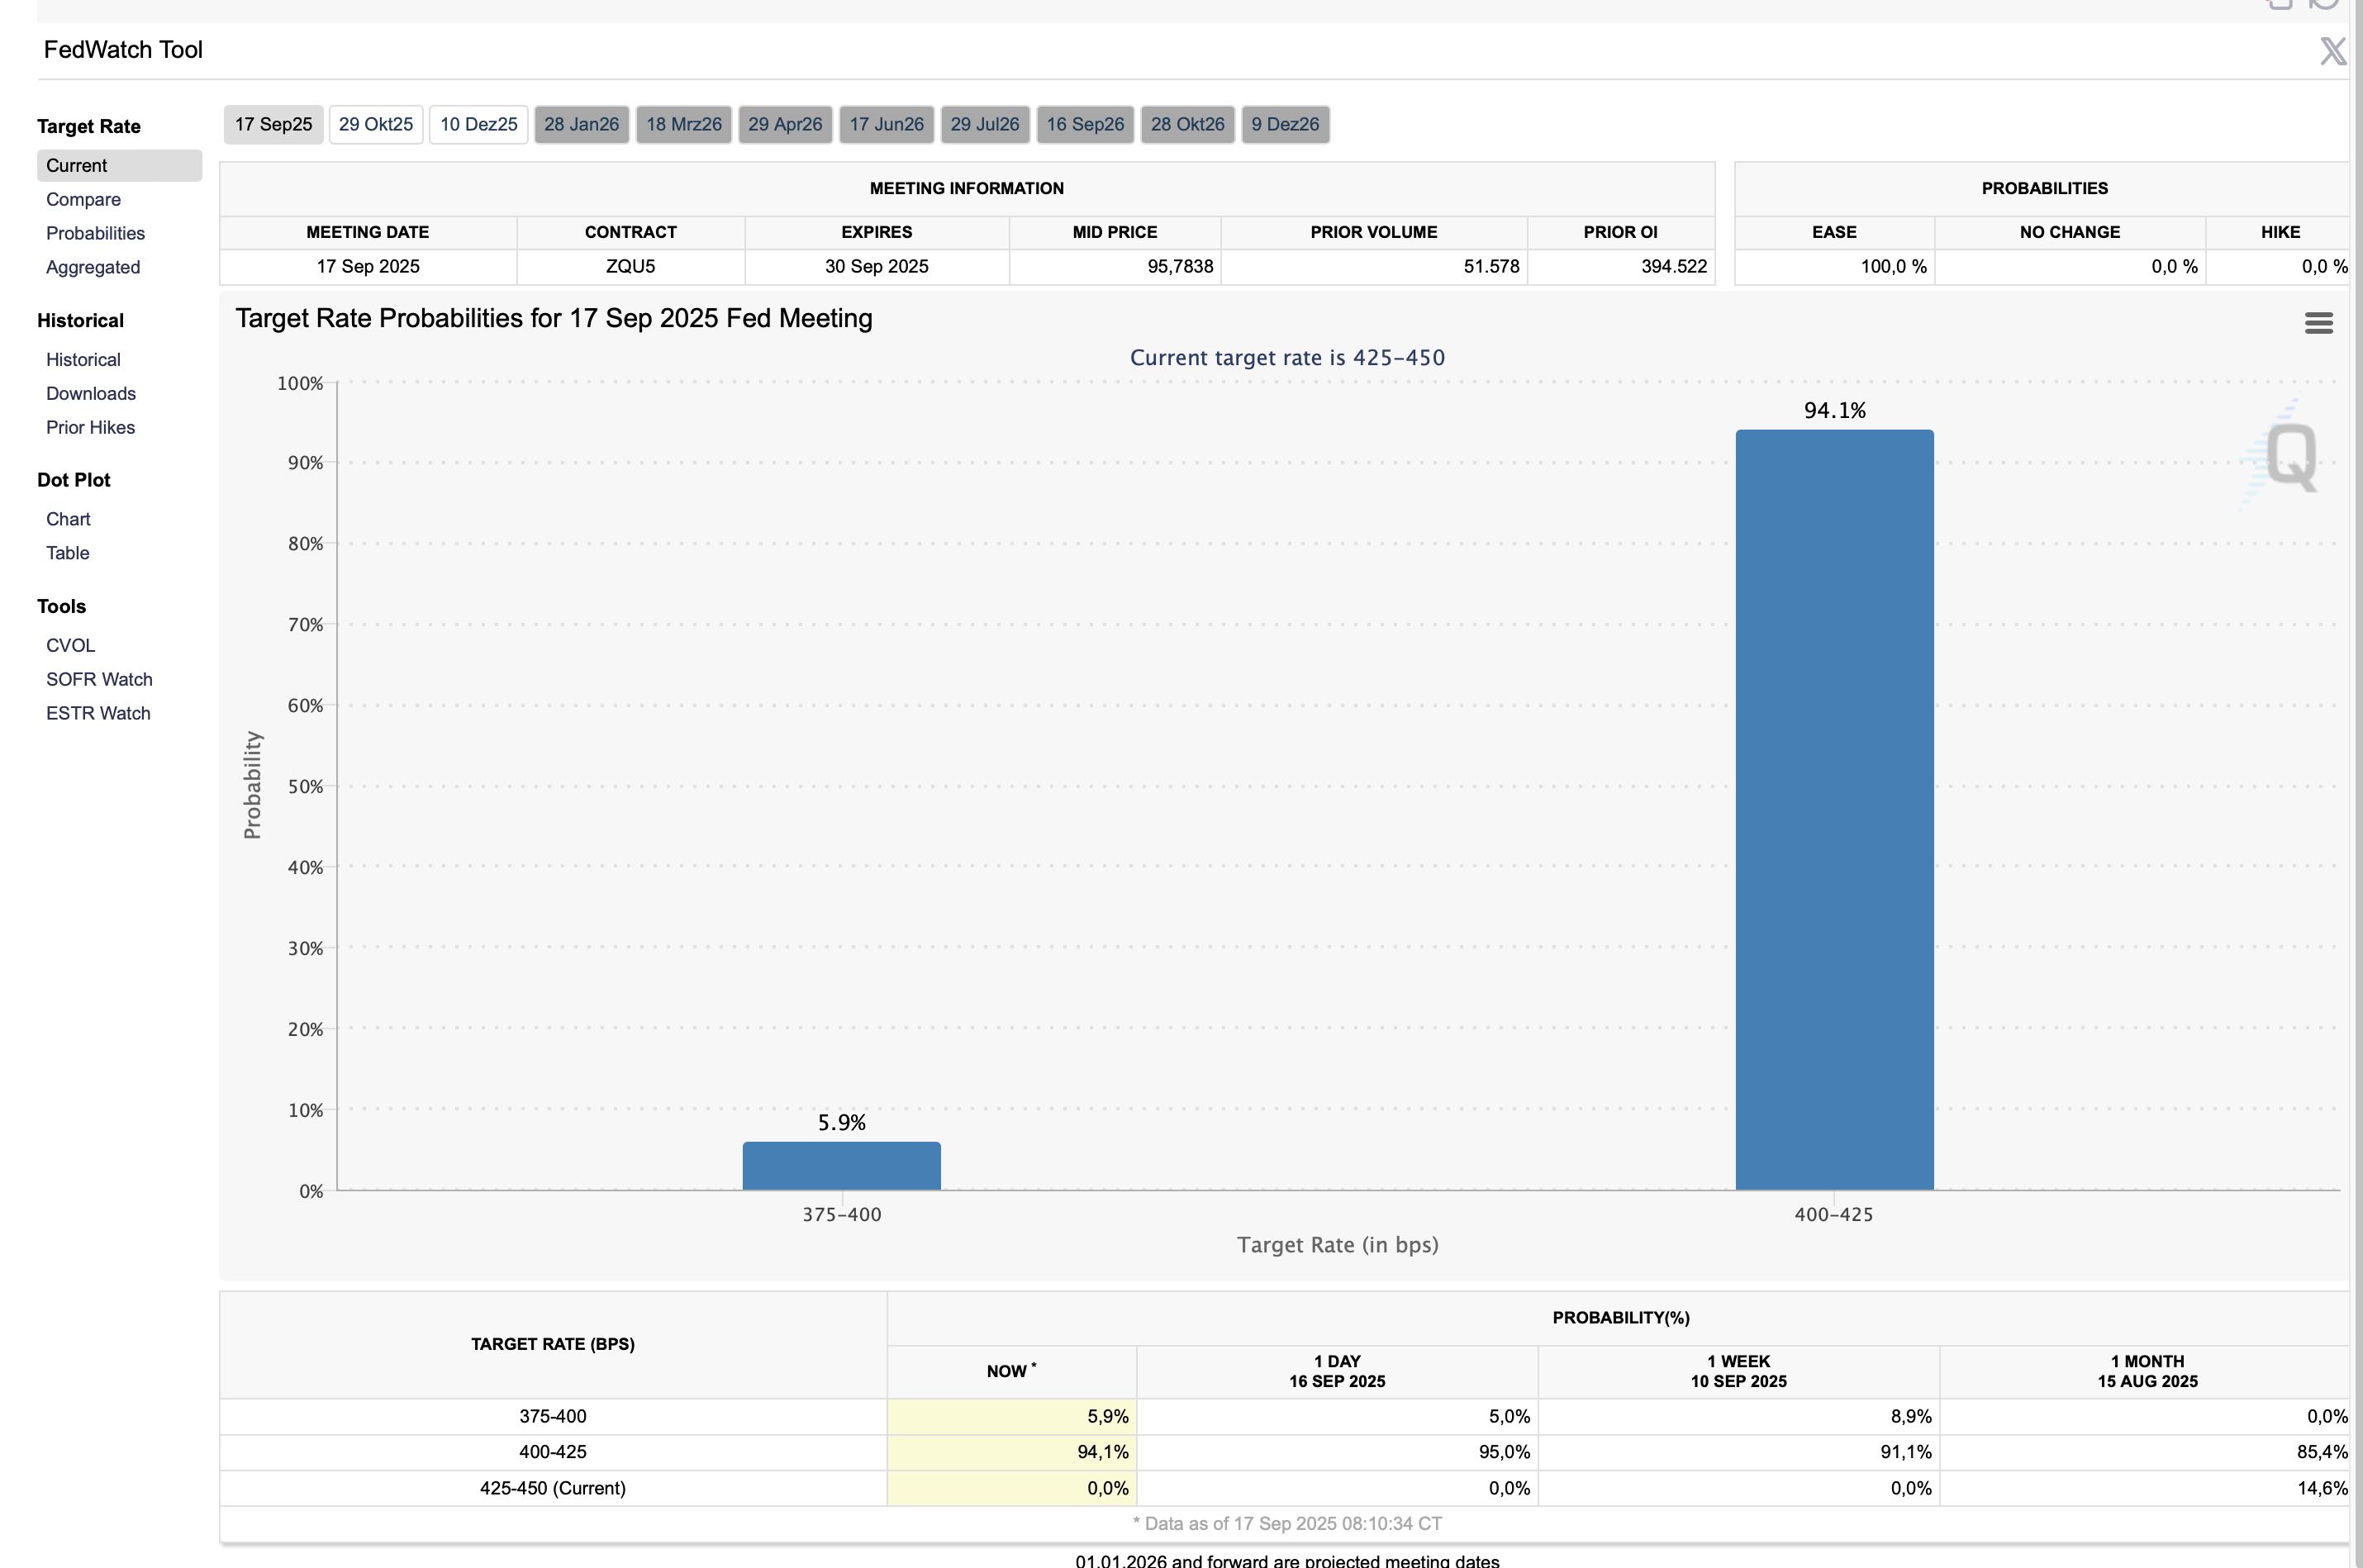Select the 29 Okt25 meeting tab
Viewport: 2363px width, 1568px height.
coord(375,124)
